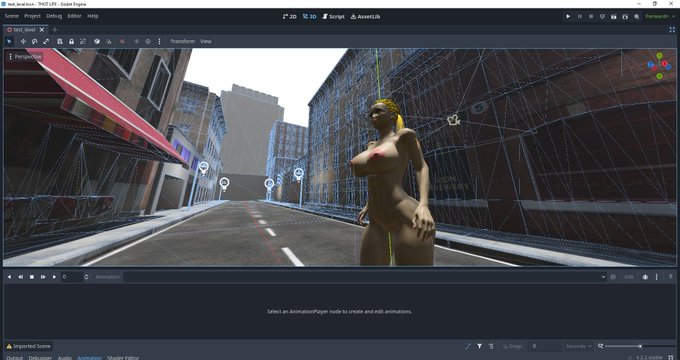Screen dimensions: 680x360
Task: Click the Imported Scene warning button
Action: pos(29,346)
